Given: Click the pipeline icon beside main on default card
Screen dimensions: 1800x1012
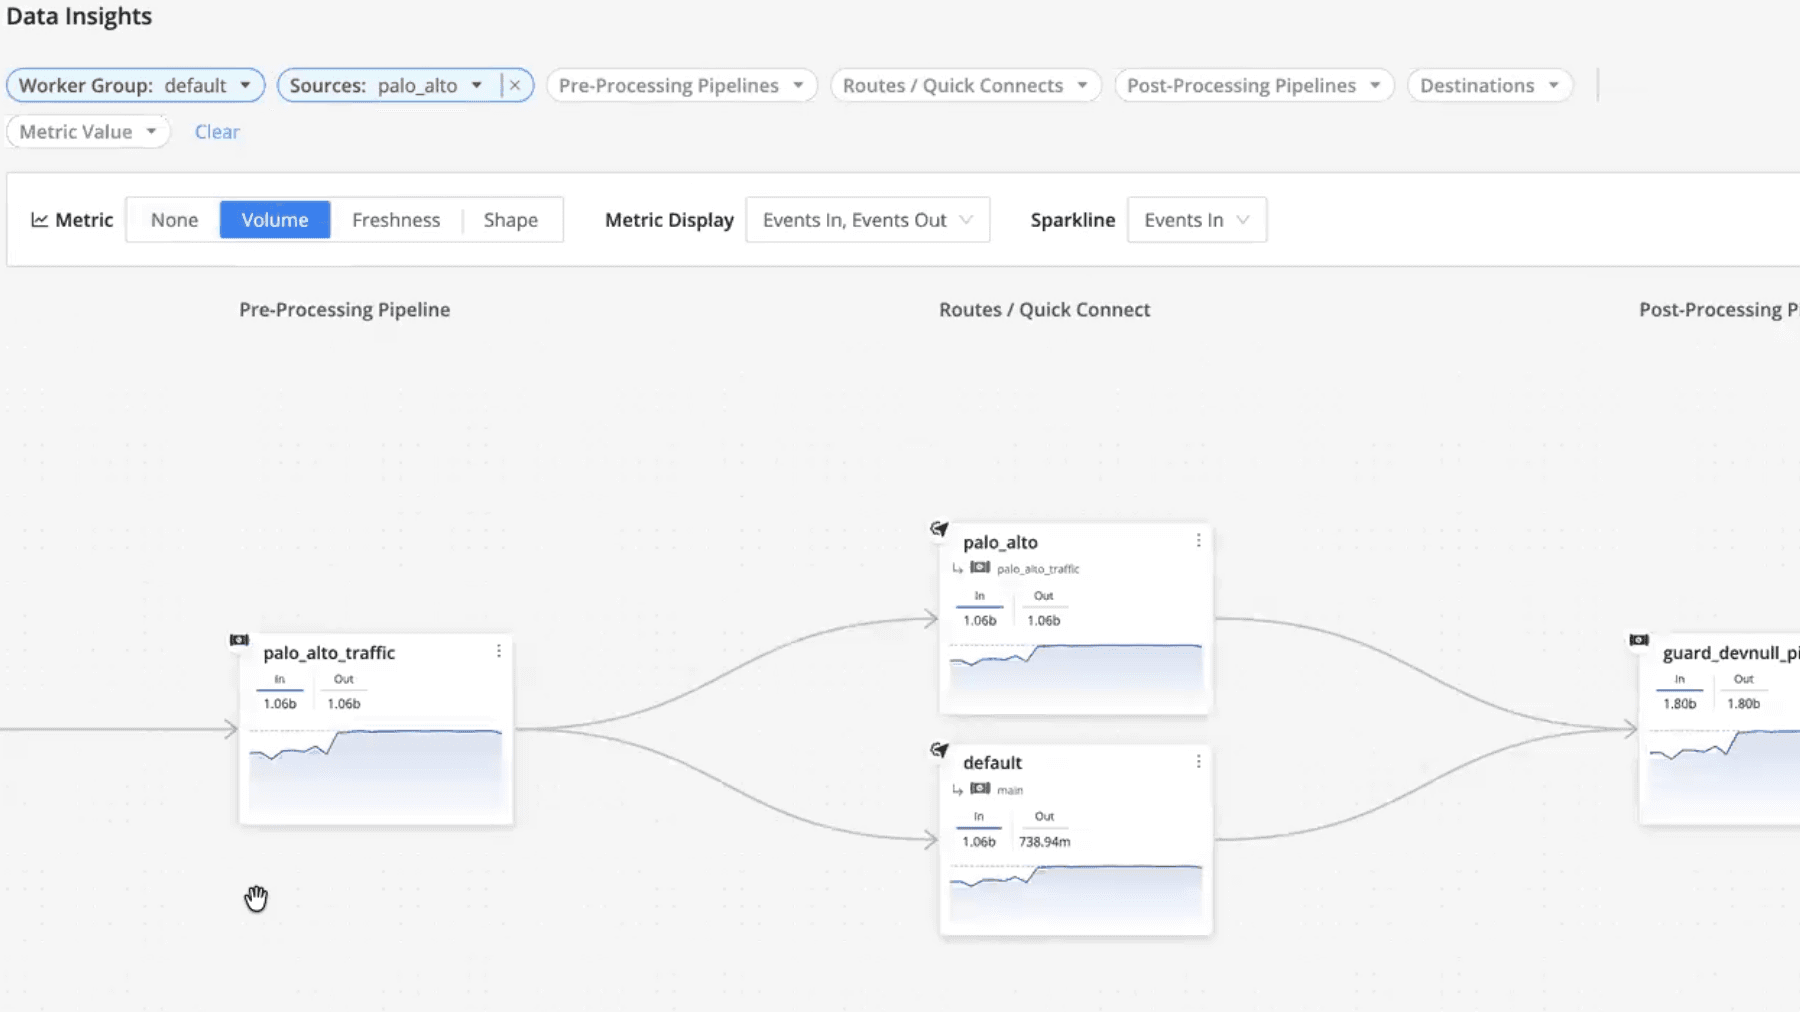Looking at the screenshot, I should coord(982,789).
